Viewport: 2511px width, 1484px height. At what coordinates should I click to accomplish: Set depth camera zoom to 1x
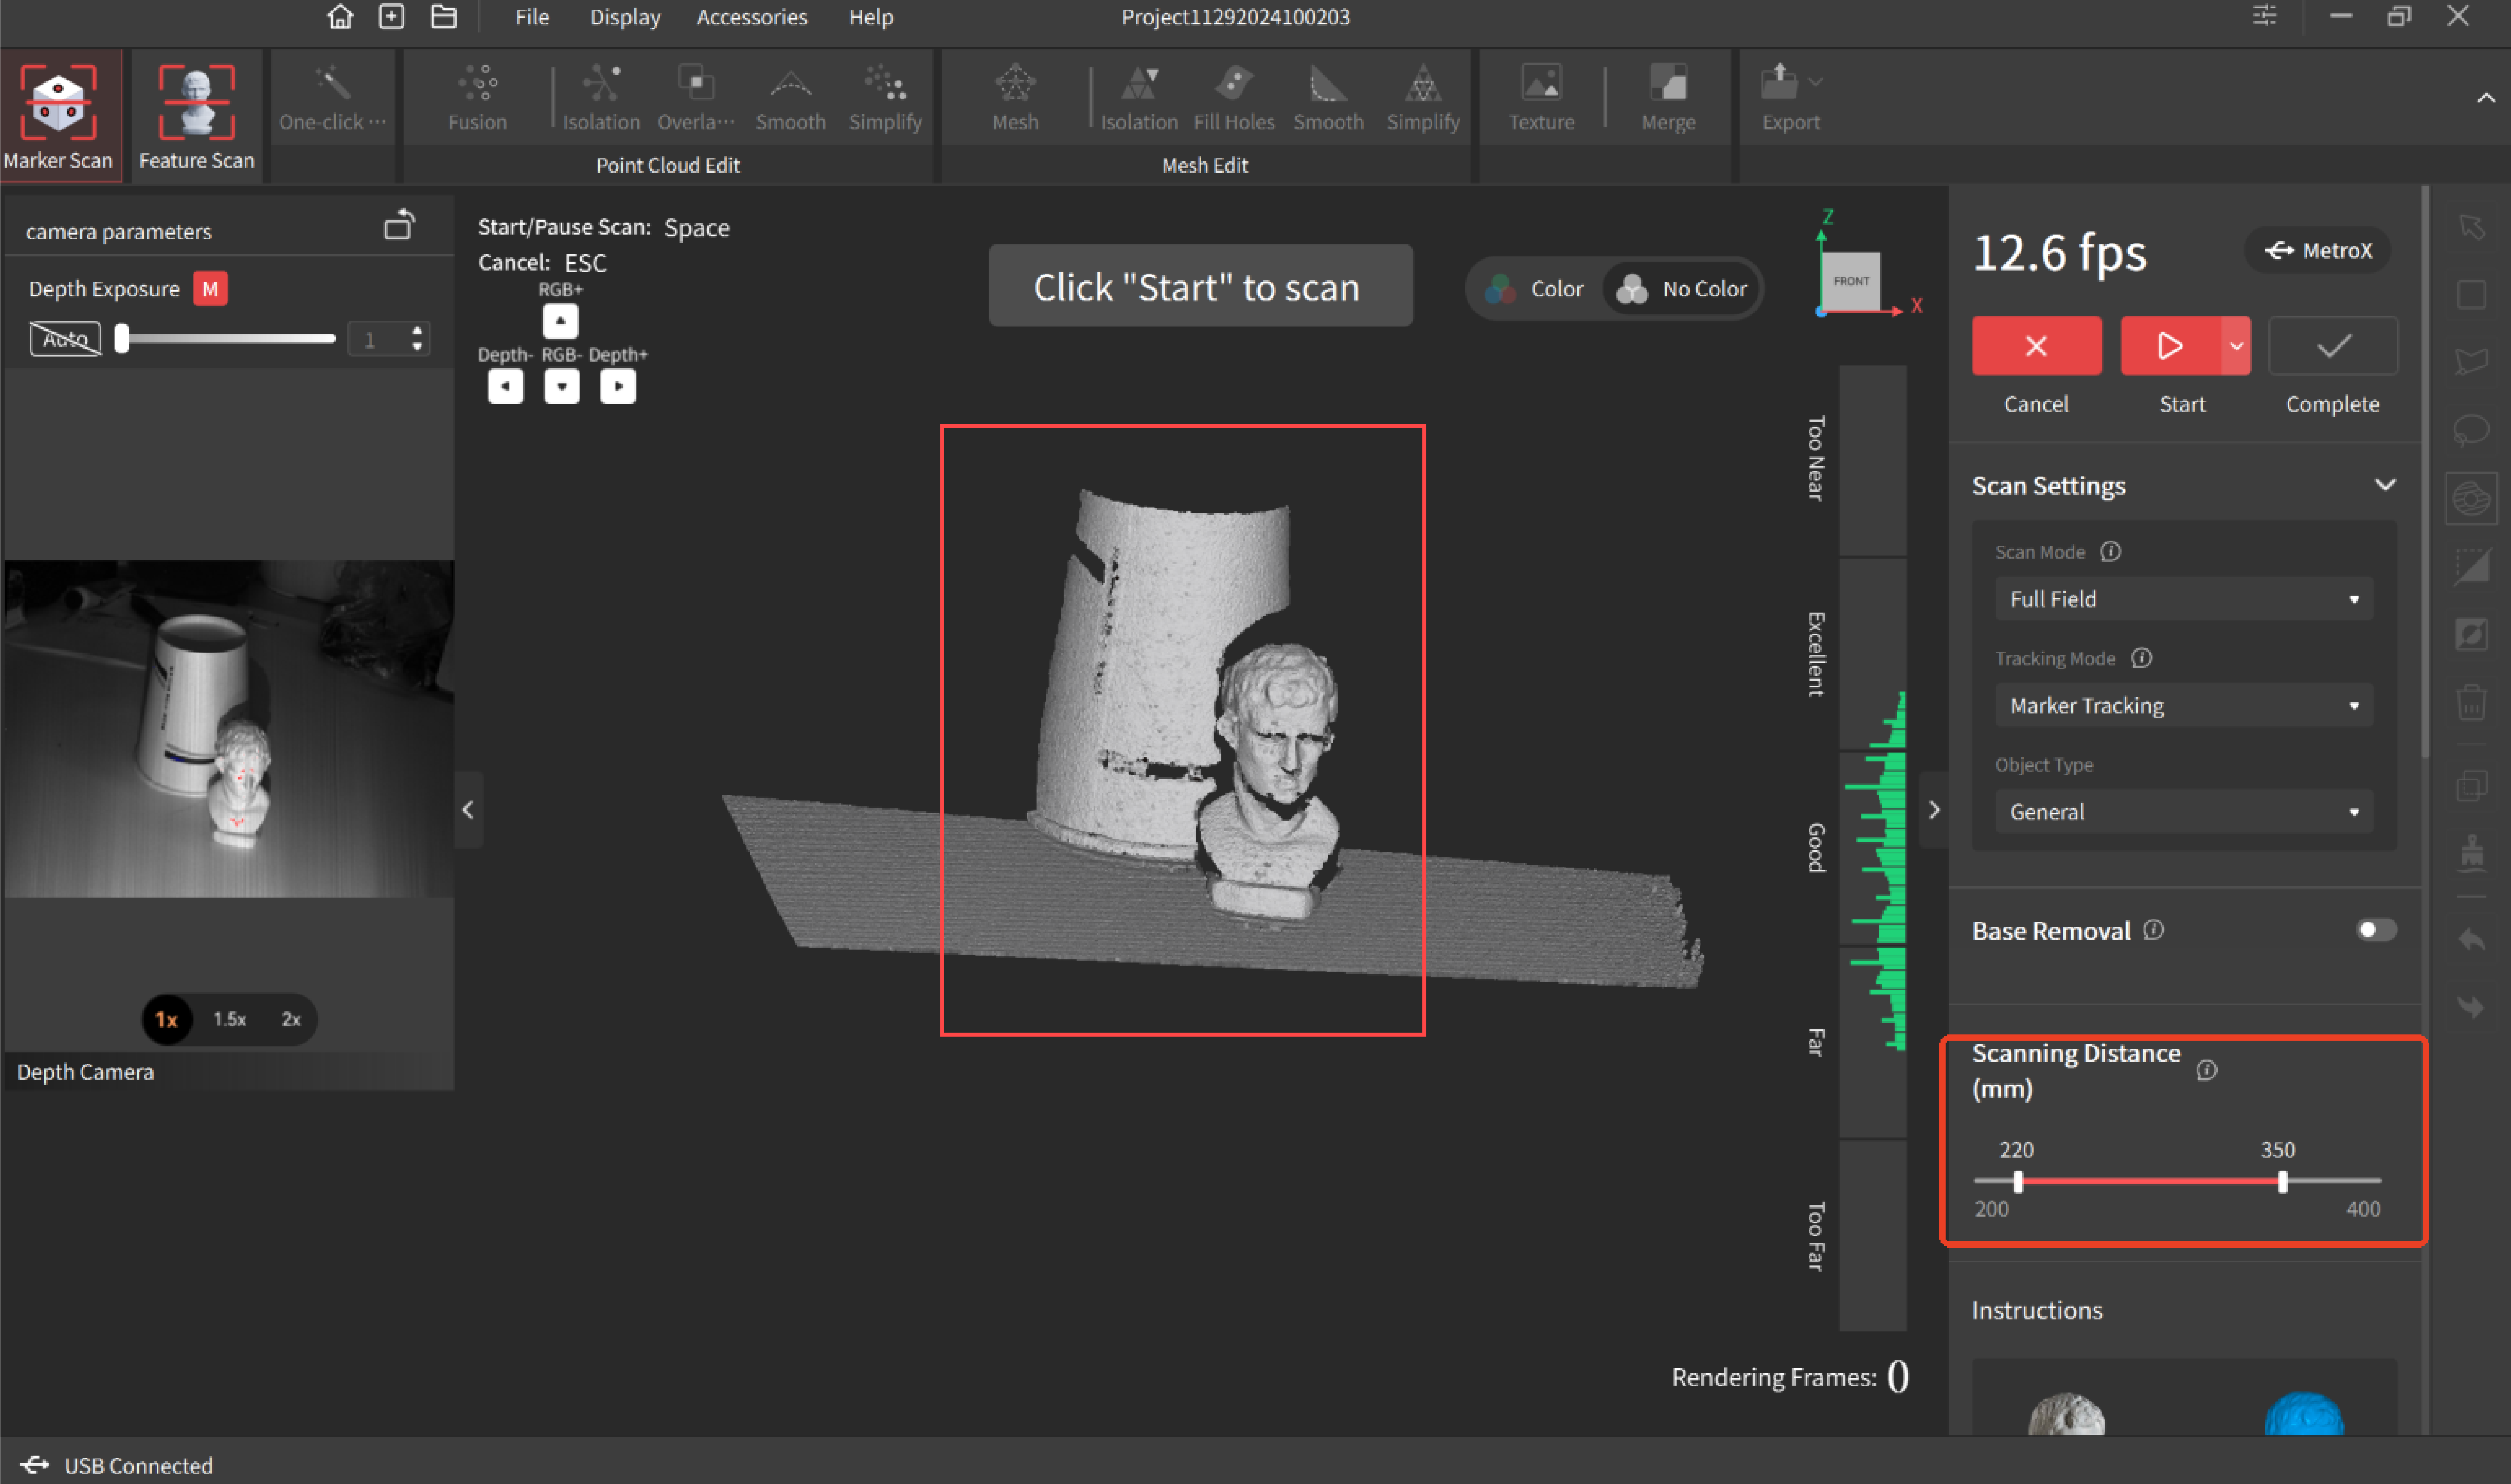(167, 1019)
